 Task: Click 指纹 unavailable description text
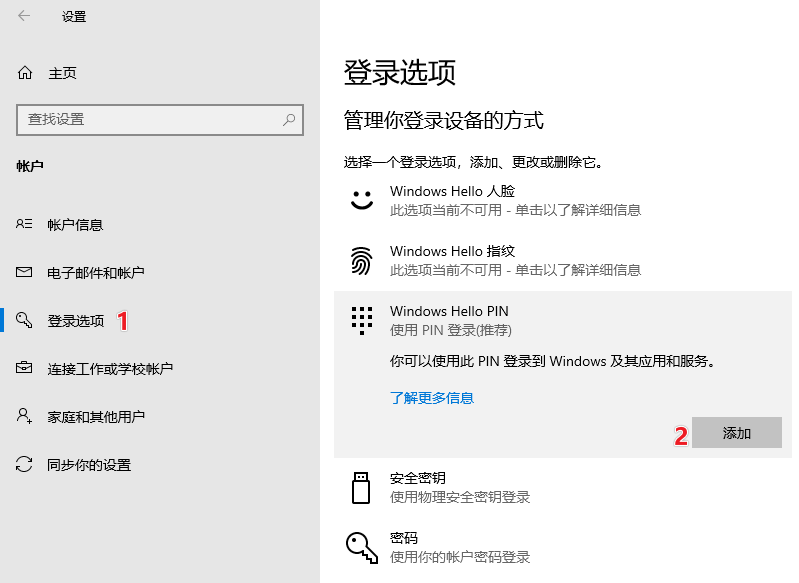click(516, 270)
